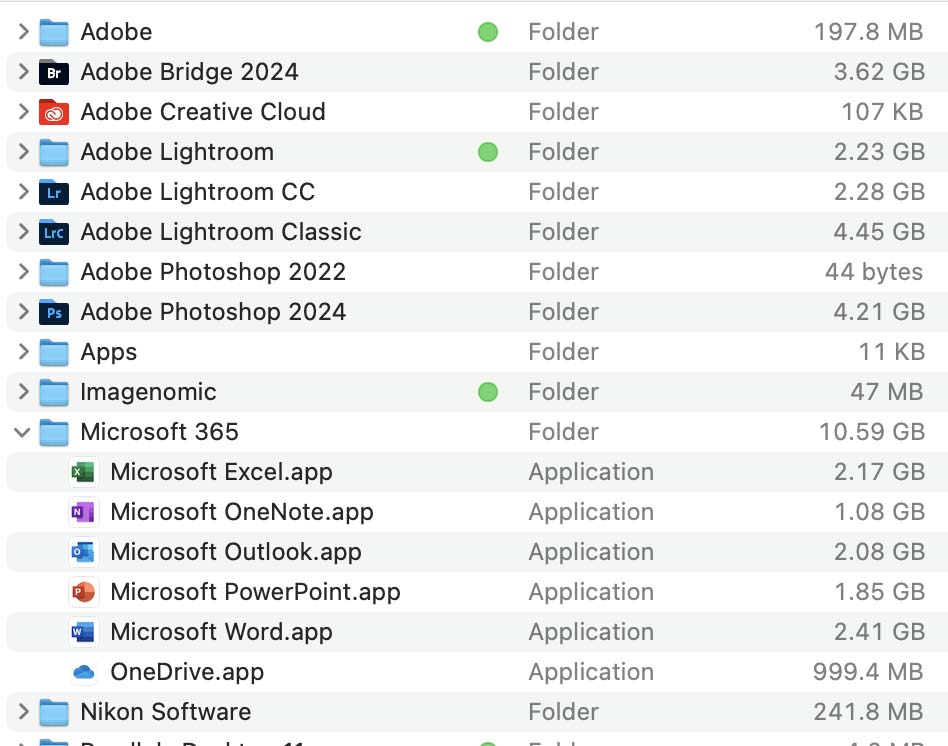
Task: Click the Adobe Lightroom Classic icon
Action: coord(53,232)
